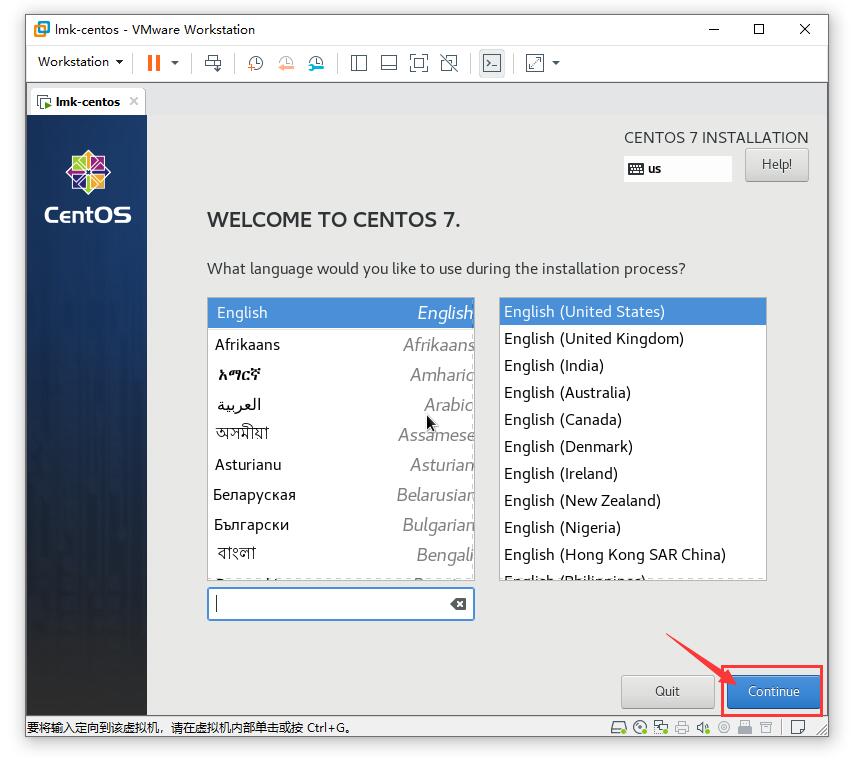856x770 pixels.
Task: Continue to the next installation step
Action: click(x=774, y=691)
